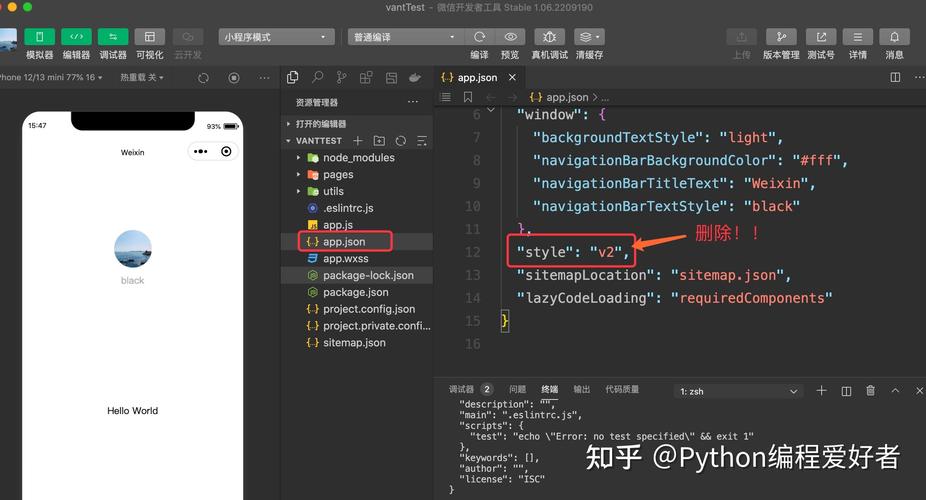Click the simulator capsule menu dots

coord(201,152)
